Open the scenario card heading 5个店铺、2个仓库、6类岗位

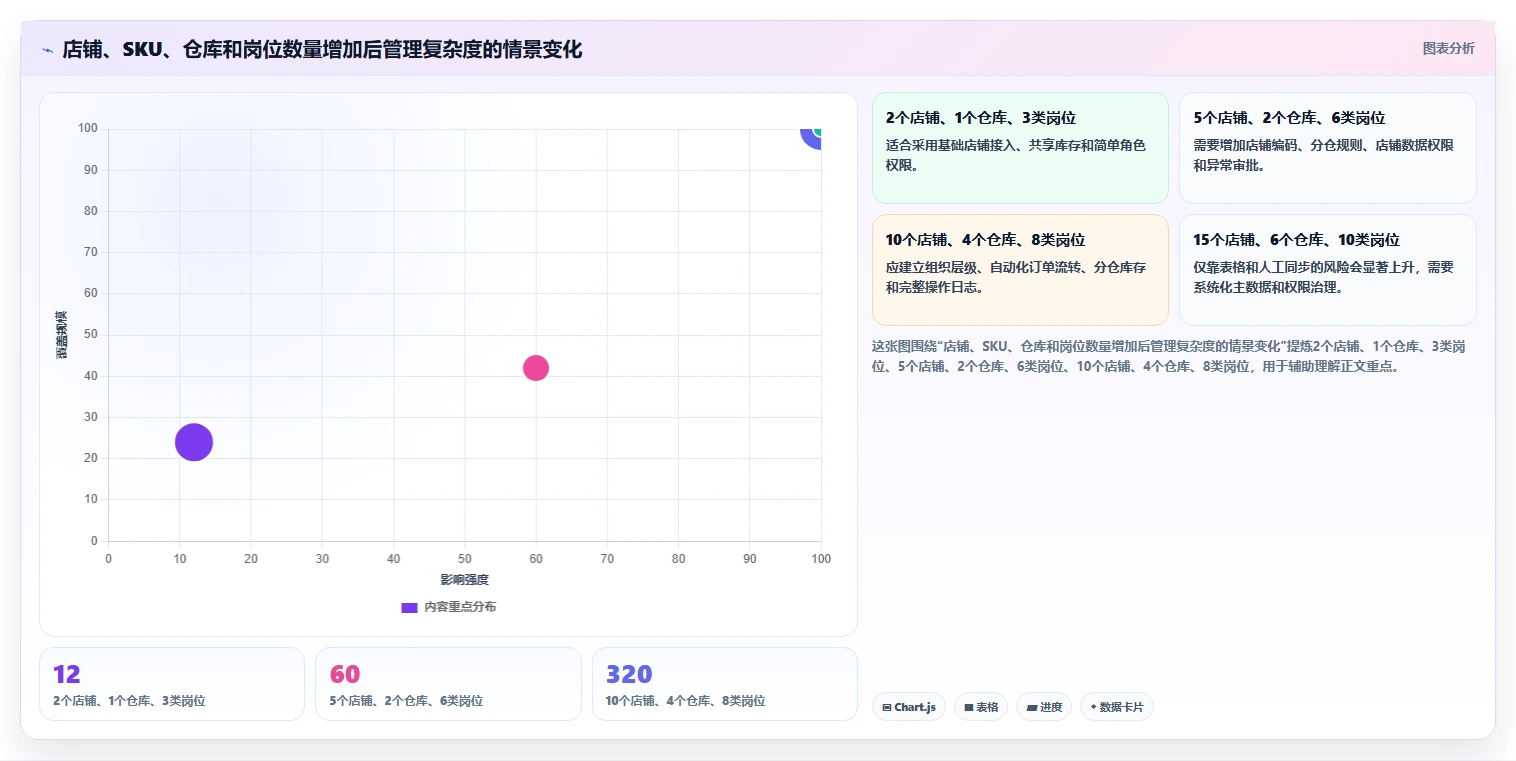[x=1289, y=118]
